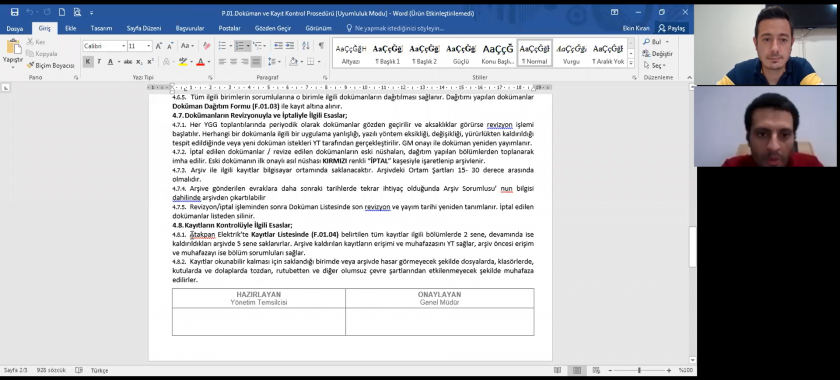The height and width of the screenshot is (380, 840).
Task: Sort paragraphs A to Z
Action: [x=307, y=46]
